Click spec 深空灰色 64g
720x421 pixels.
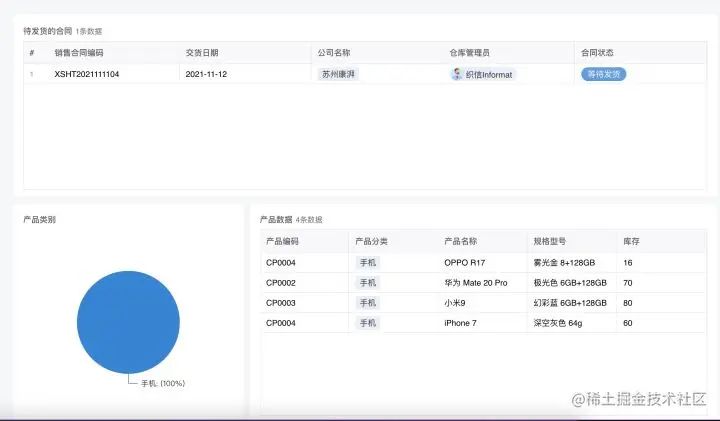pos(557,323)
